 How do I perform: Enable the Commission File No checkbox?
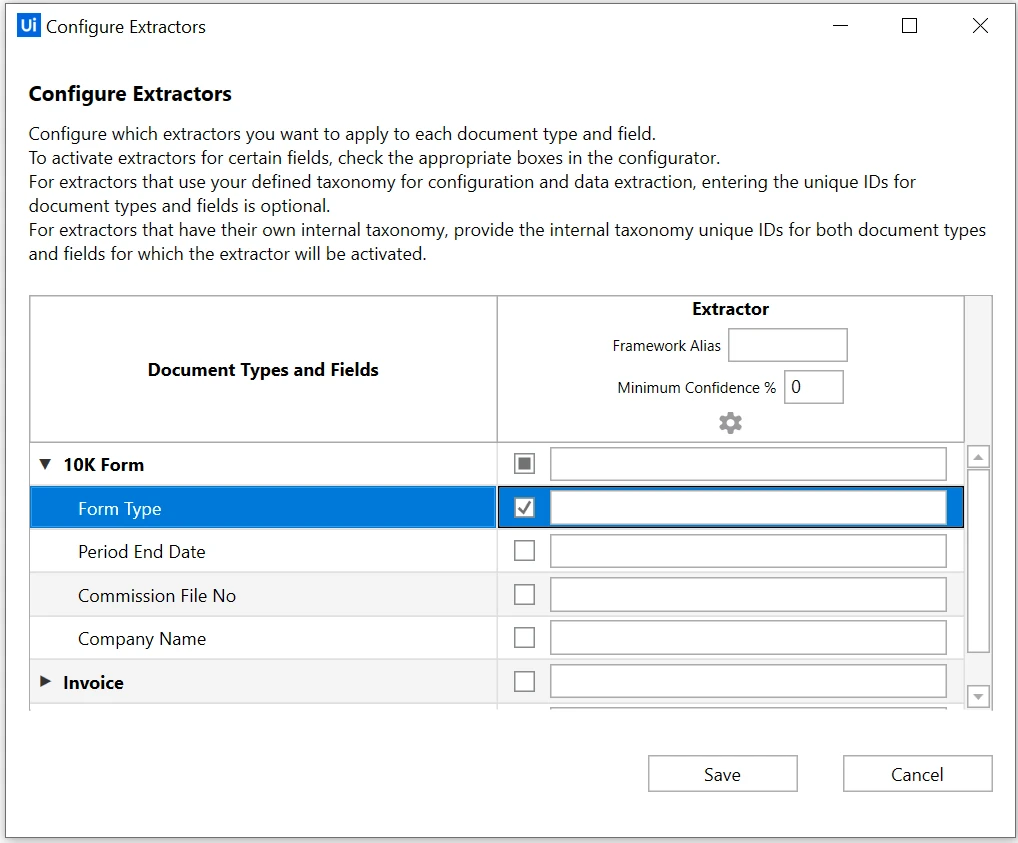tap(524, 594)
